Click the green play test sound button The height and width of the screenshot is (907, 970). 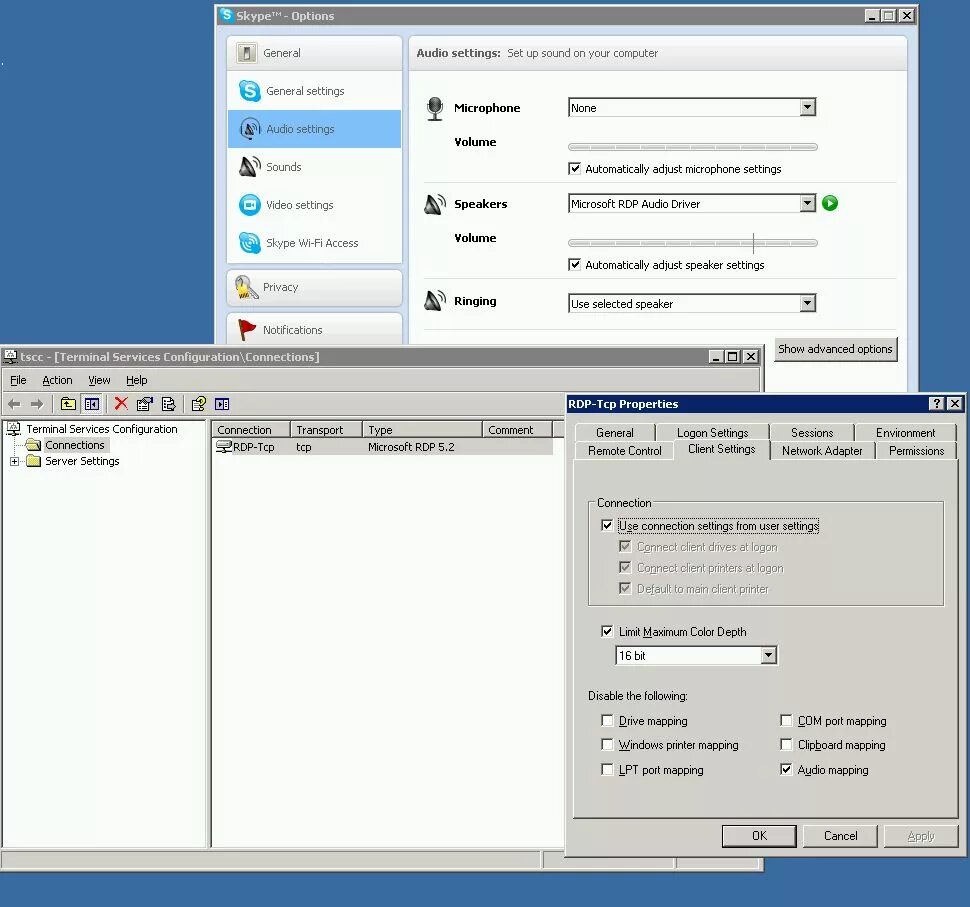[x=830, y=203]
